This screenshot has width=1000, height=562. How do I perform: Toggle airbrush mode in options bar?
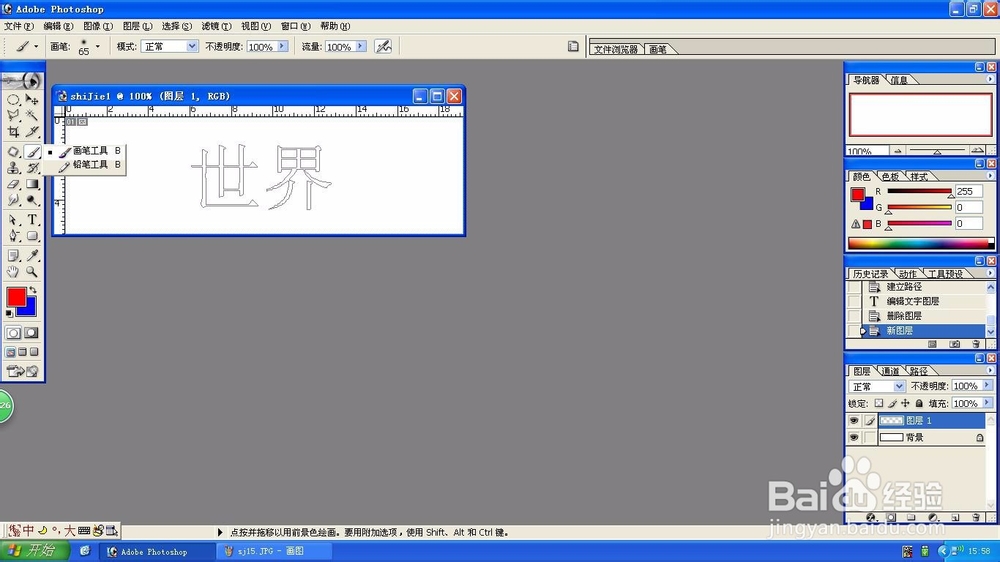pyautogui.click(x=383, y=47)
